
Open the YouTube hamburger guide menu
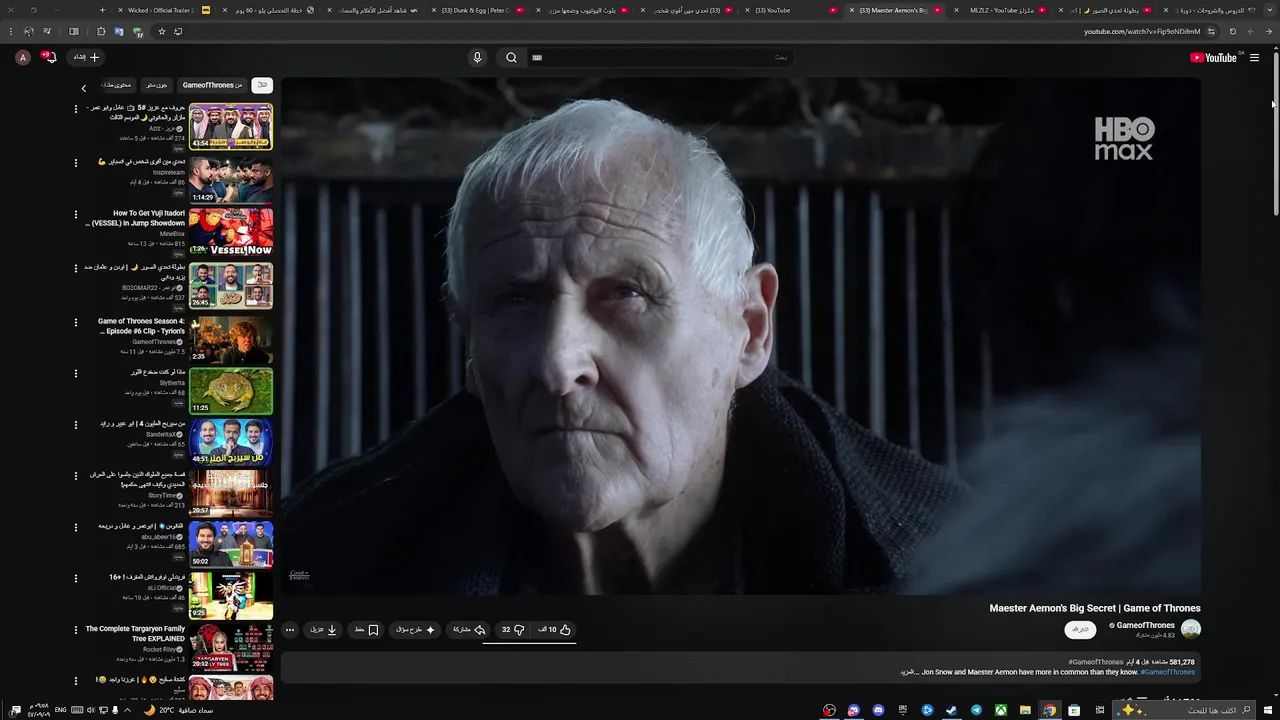(1254, 58)
